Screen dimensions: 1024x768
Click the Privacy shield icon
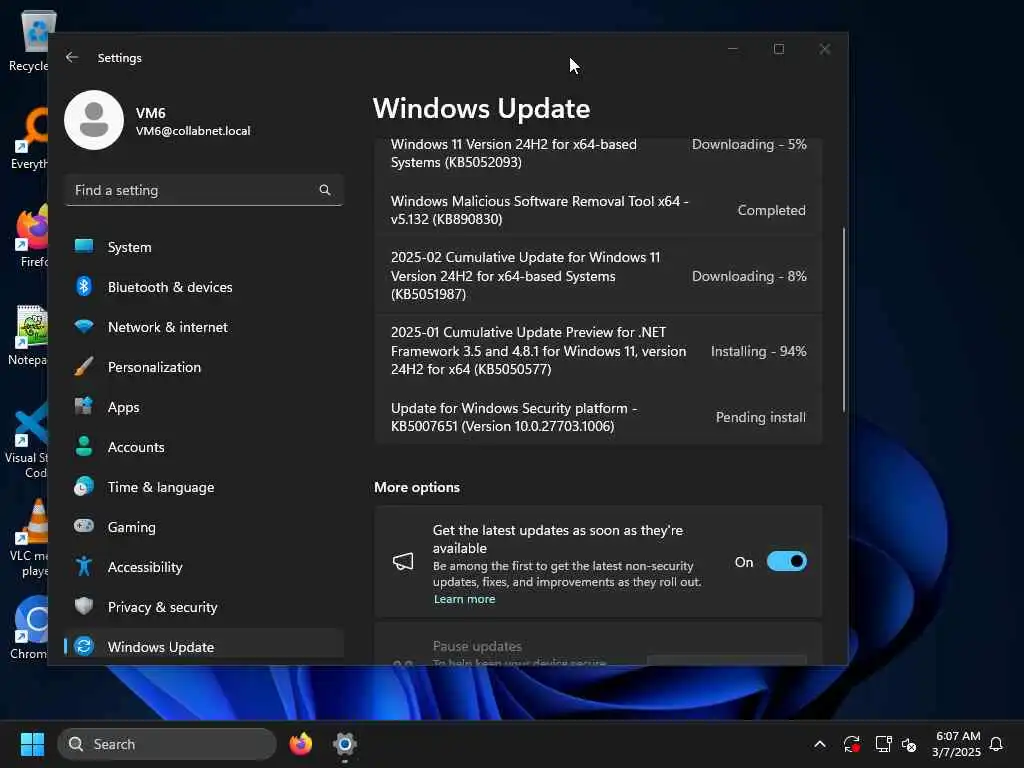point(84,606)
